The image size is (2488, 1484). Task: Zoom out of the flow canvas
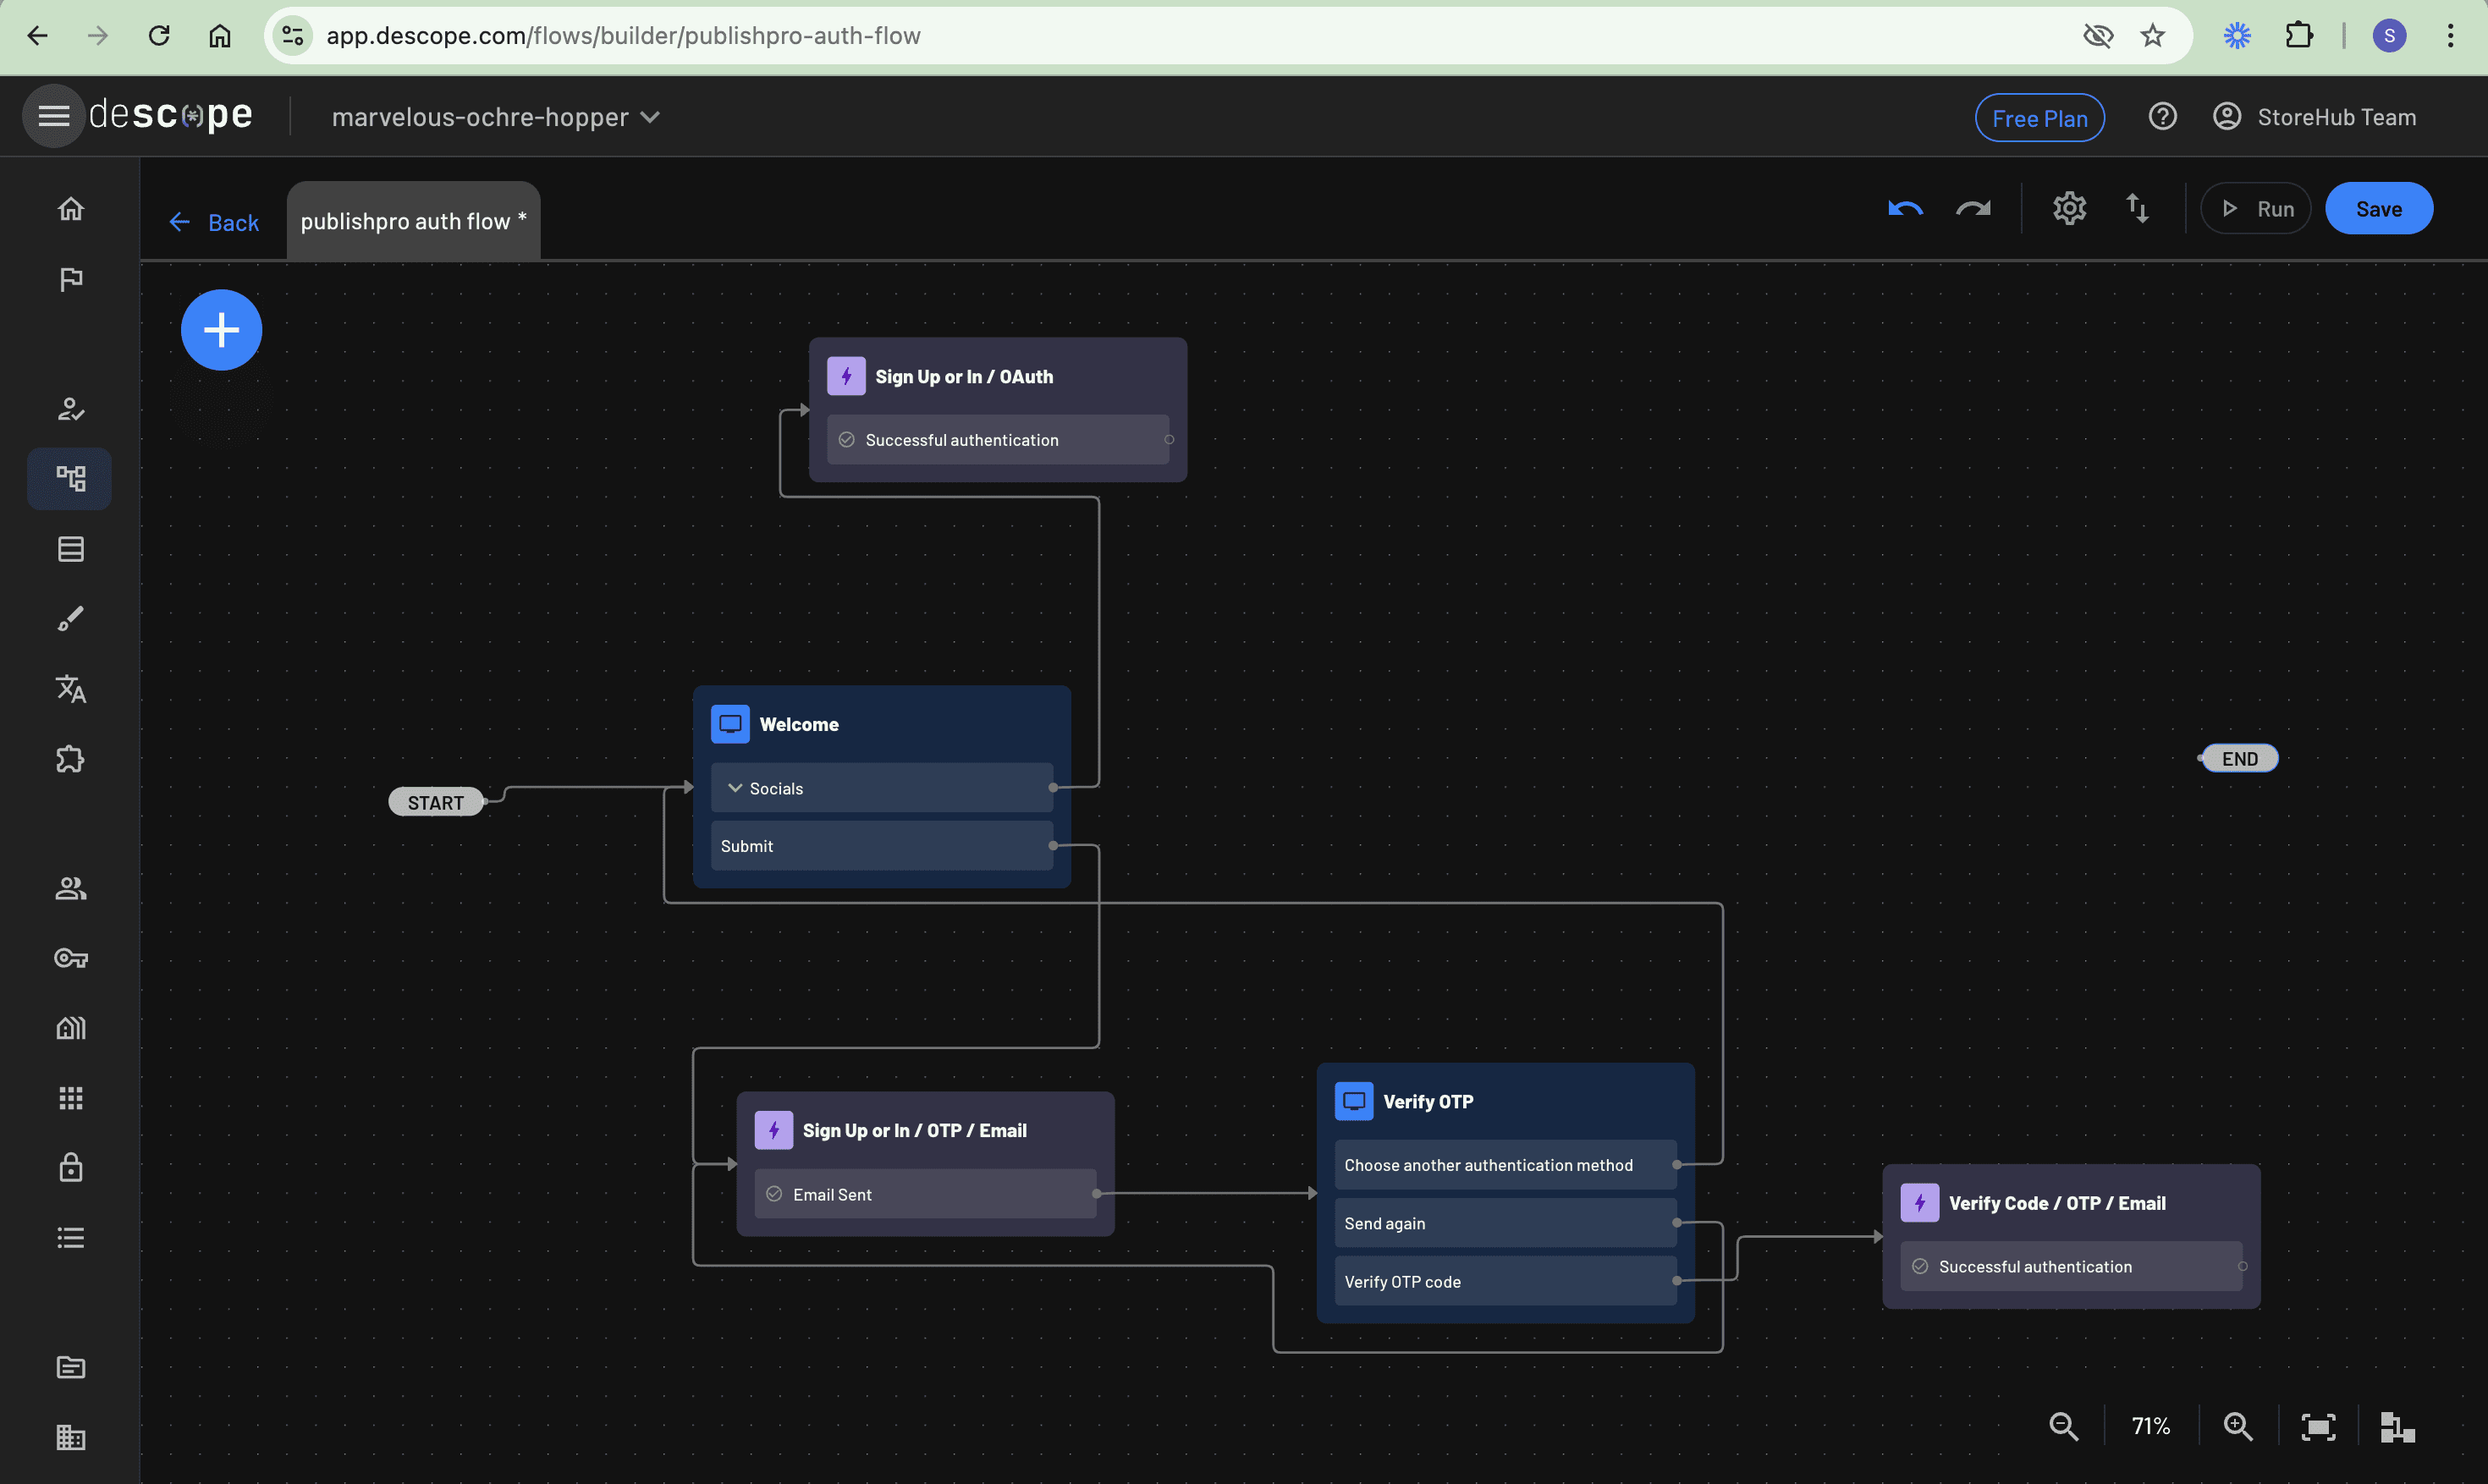[x=2063, y=1426]
